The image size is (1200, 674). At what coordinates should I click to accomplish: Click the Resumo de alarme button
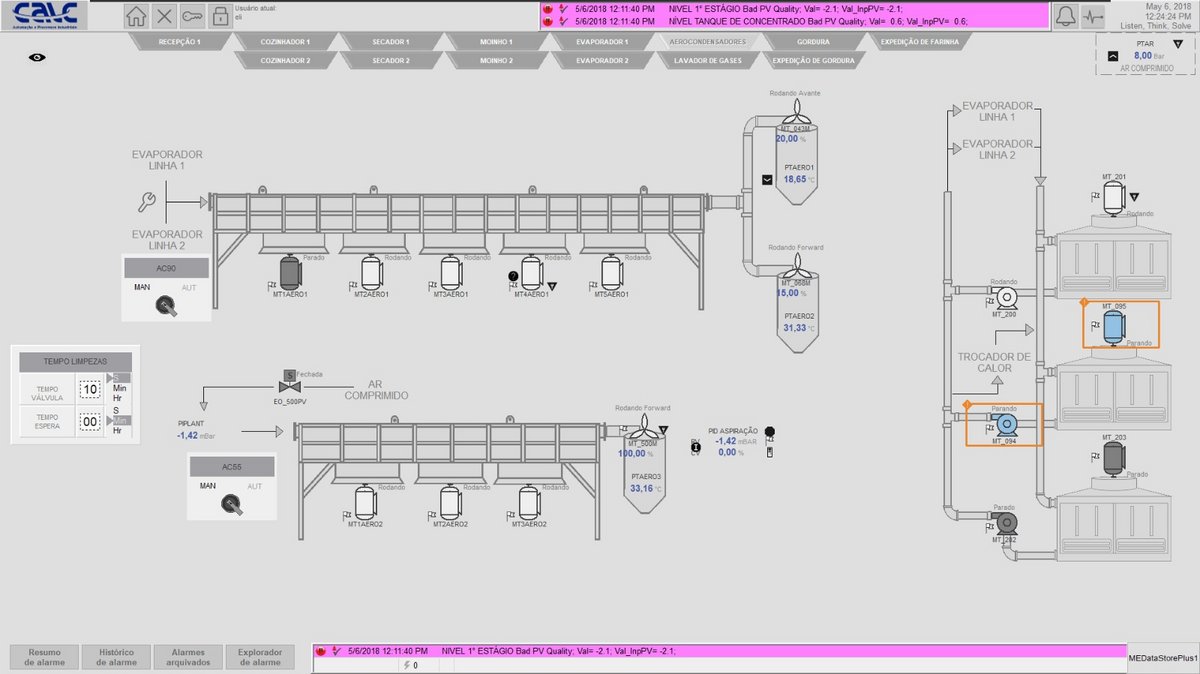coord(44,656)
